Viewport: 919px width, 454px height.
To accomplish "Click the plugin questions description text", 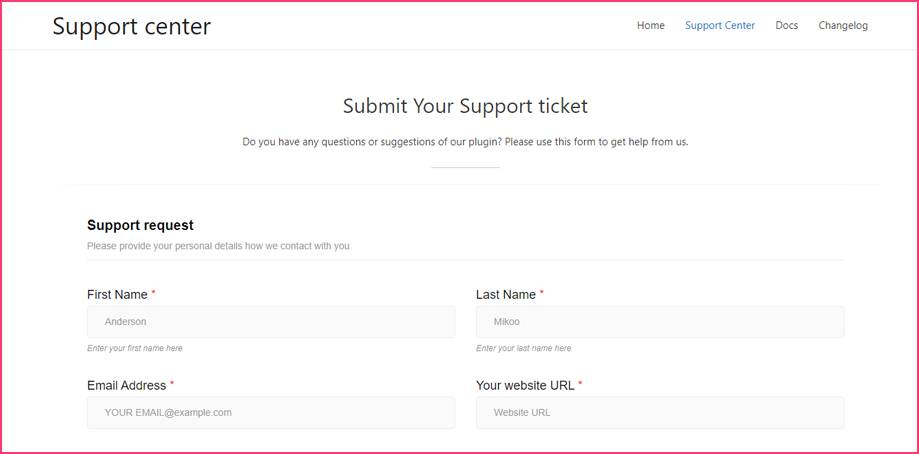I will coord(465,142).
